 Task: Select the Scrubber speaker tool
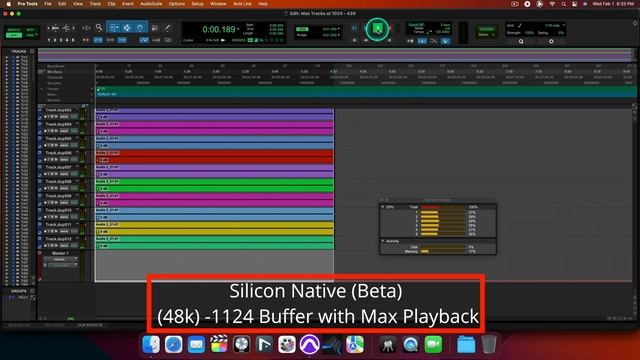(x=155, y=28)
